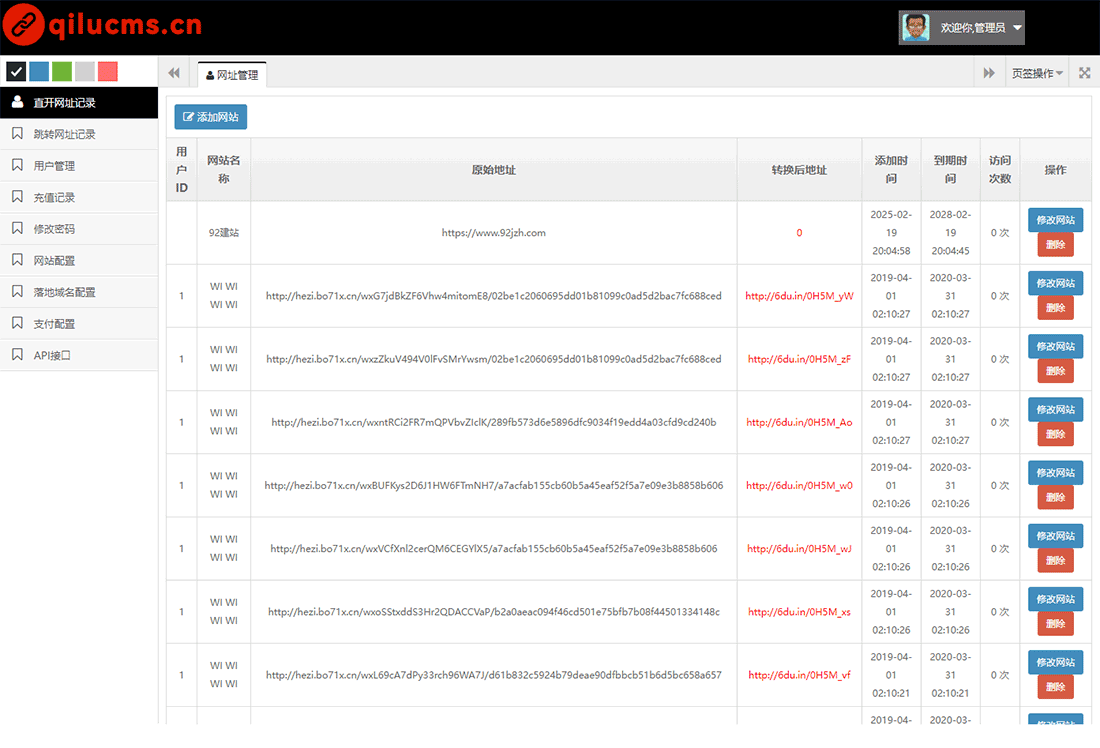Click 修改网站 for the 92建站 row
The image size is (1100, 748).
point(1056,220)
